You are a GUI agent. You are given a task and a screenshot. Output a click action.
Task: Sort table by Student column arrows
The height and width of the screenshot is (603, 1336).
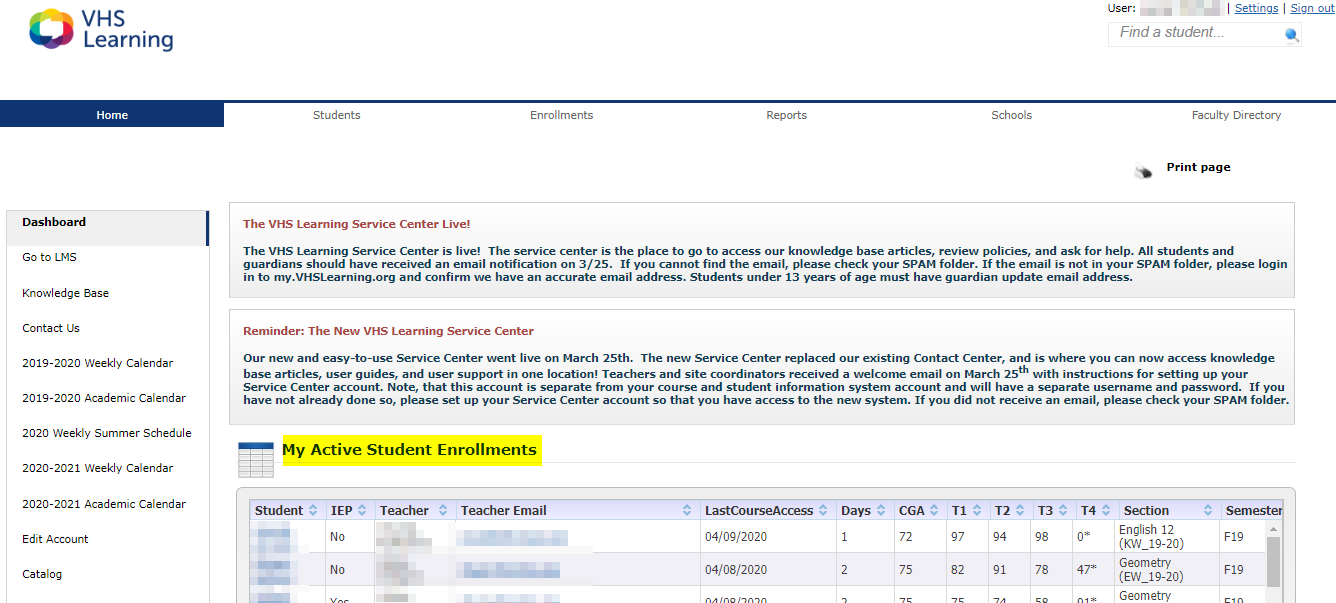(x=314, y=511)
